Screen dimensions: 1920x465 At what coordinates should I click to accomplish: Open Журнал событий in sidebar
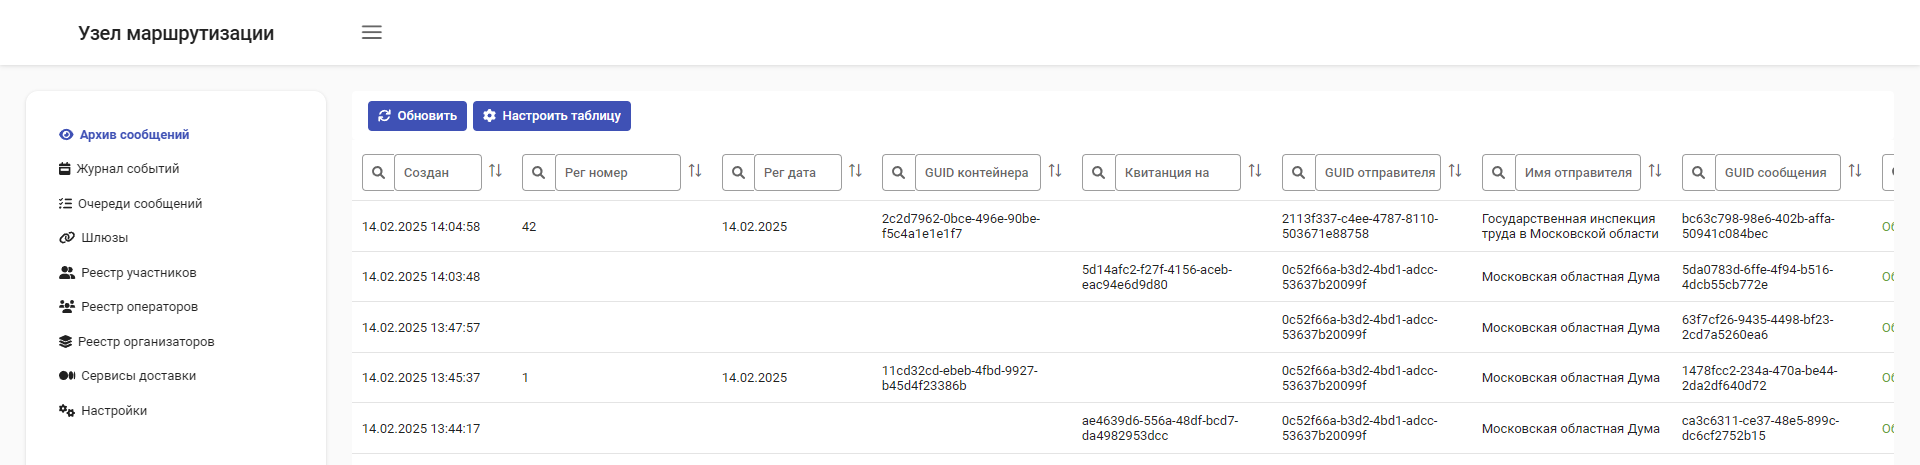point(119,169)
